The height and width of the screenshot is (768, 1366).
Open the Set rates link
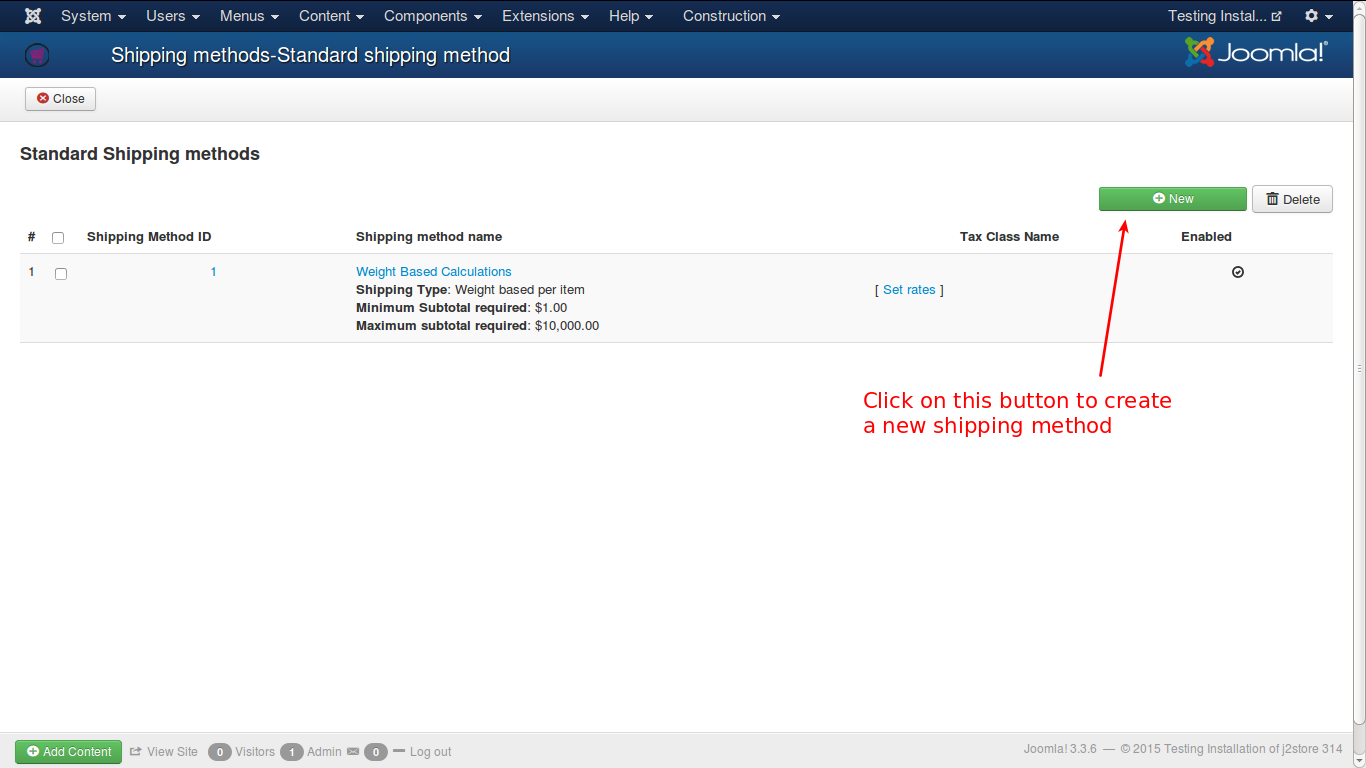pyautogui.click(x=909, y=290)
